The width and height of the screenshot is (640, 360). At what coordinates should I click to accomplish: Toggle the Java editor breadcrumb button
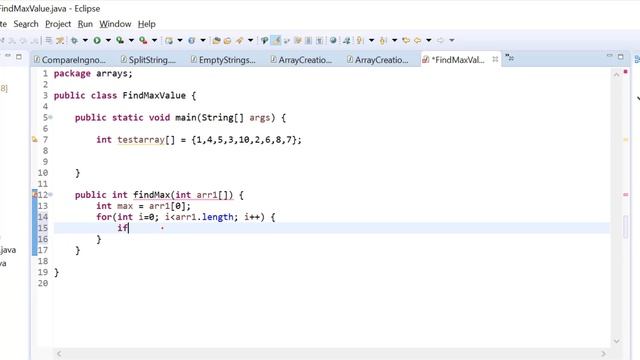264,40
